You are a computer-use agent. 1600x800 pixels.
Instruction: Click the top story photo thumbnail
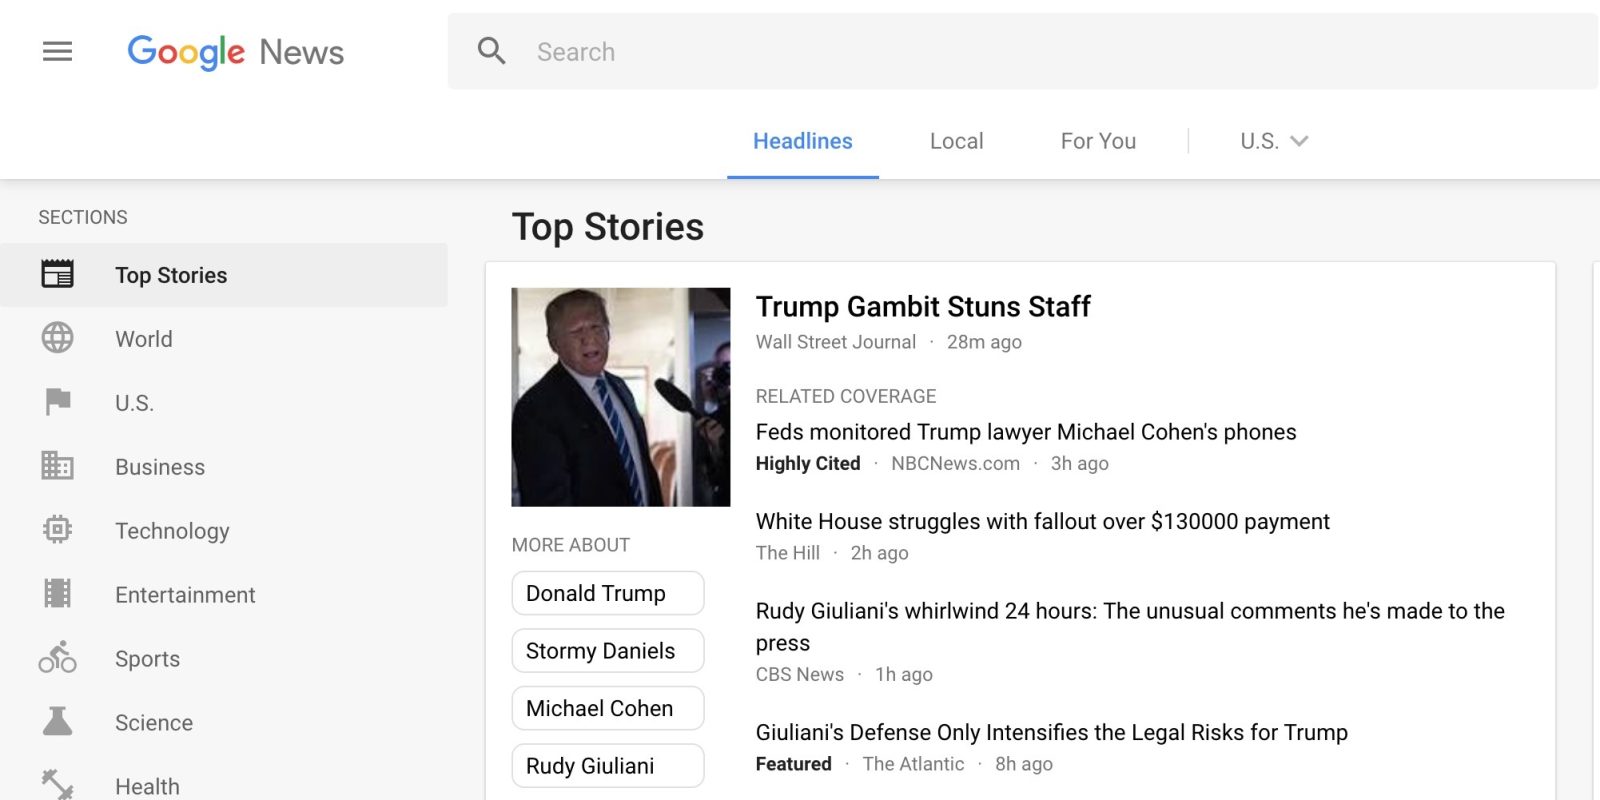[x=620, y=397]
